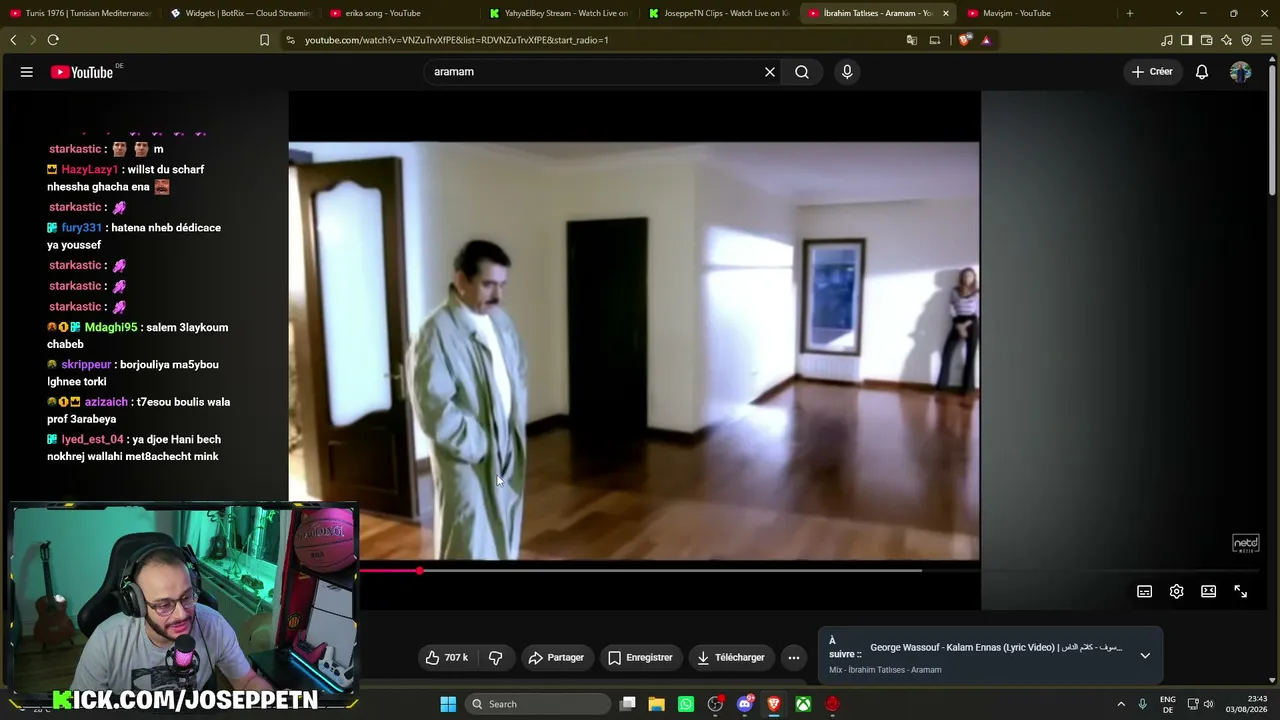Open the tab search dropdown arrow
Viewport: 1280px width, 720px height.
[1179, 13]
